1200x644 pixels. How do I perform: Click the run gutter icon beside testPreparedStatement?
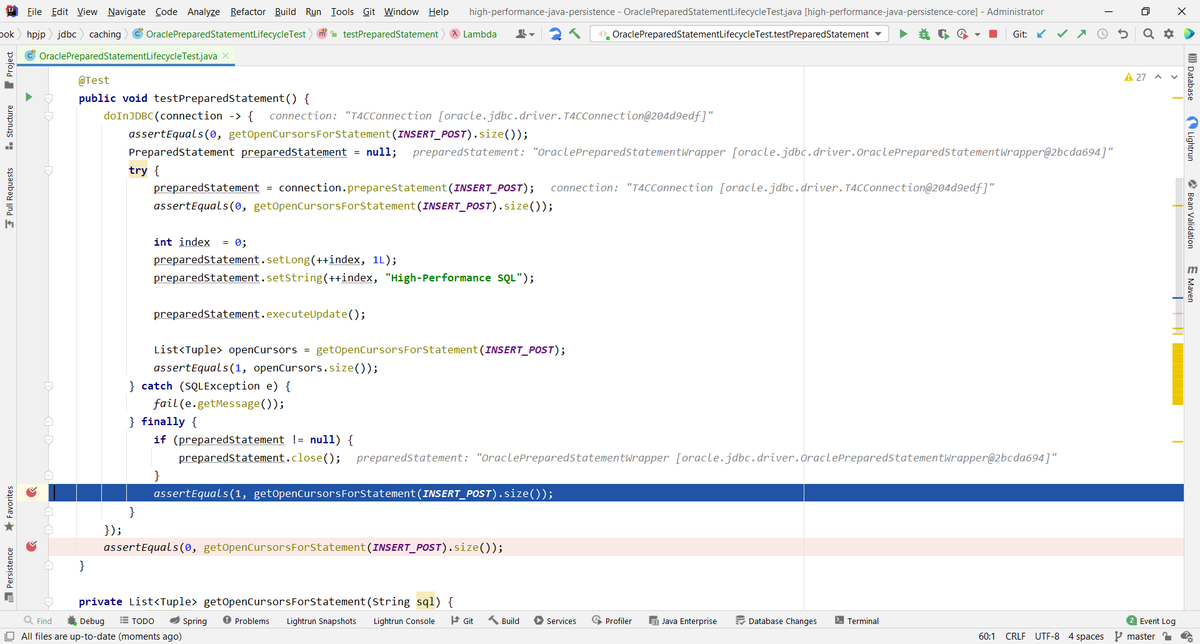pyautogui.click(x=30, y=98)
